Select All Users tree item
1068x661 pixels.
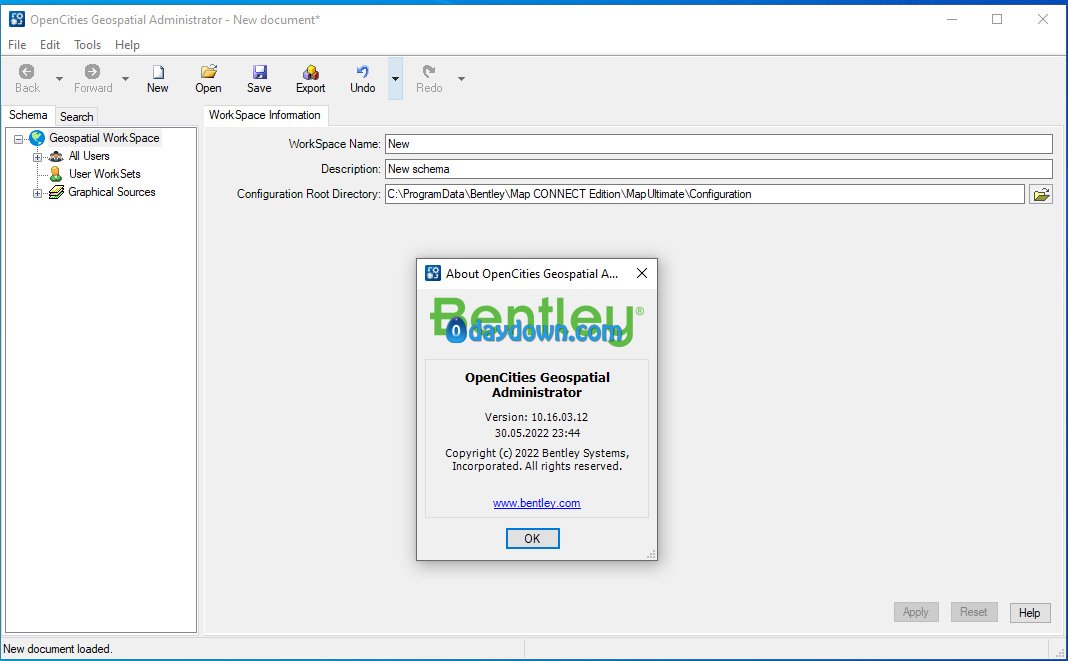[89, 156]
